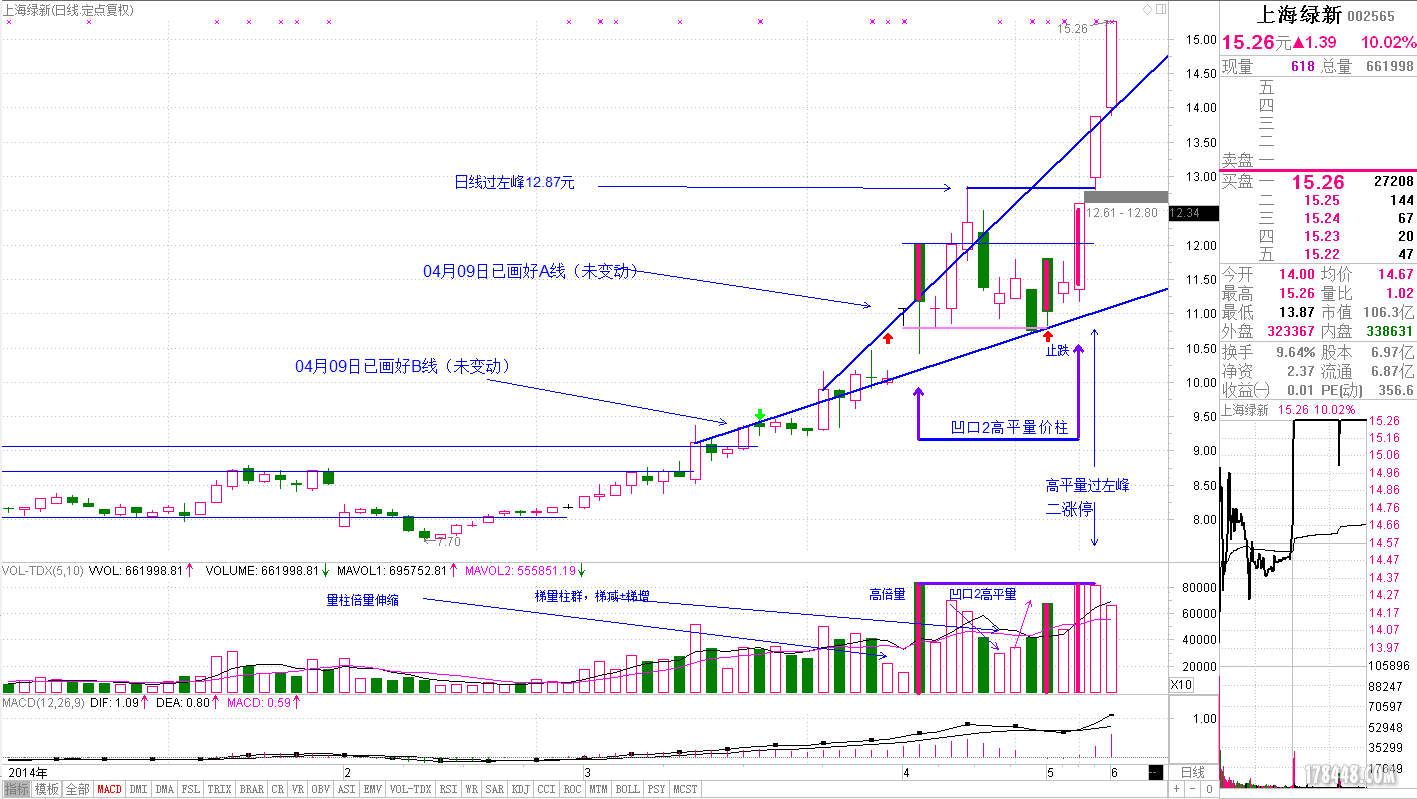Reset zoom with the 0 button
The image size is (1417, 799).
[1209, 789]
